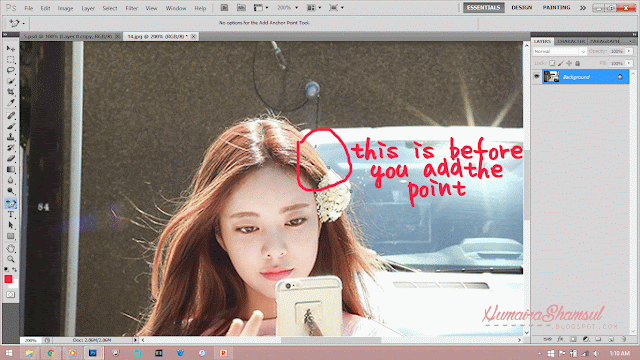The width and height of the screenshot is (640, 360).
Task: Open the Image menu
Action: click(x=65, y=8)
